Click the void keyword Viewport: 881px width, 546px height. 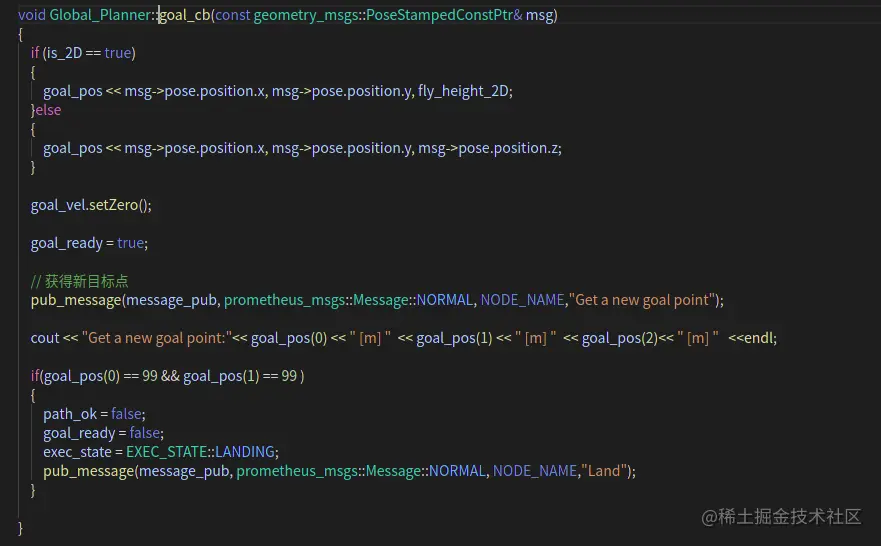[31, 15]
